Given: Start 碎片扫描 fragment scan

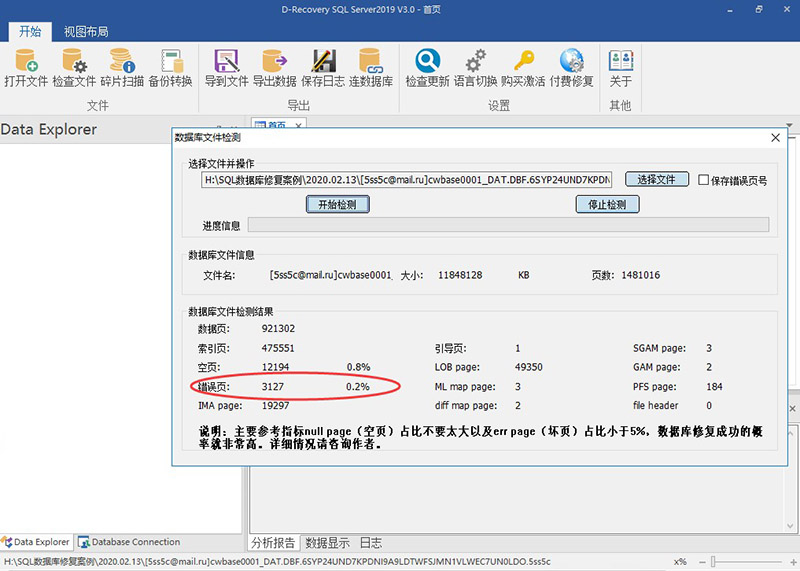Looking at the screenshot, I should 122,68.
